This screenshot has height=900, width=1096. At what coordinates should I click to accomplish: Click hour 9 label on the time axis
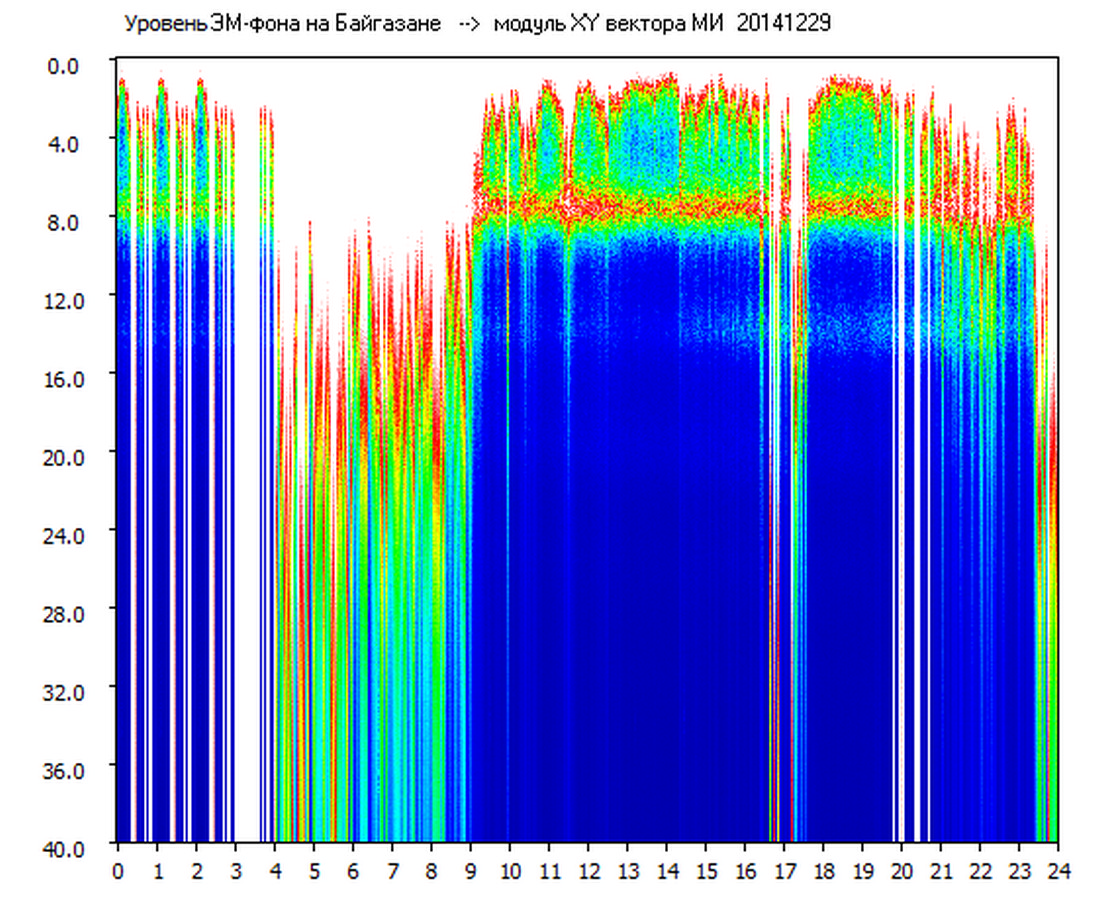(470, 871)
